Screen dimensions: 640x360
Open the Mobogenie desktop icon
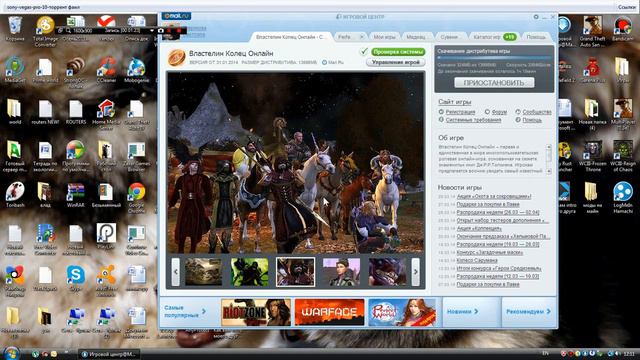coord(136,70)
